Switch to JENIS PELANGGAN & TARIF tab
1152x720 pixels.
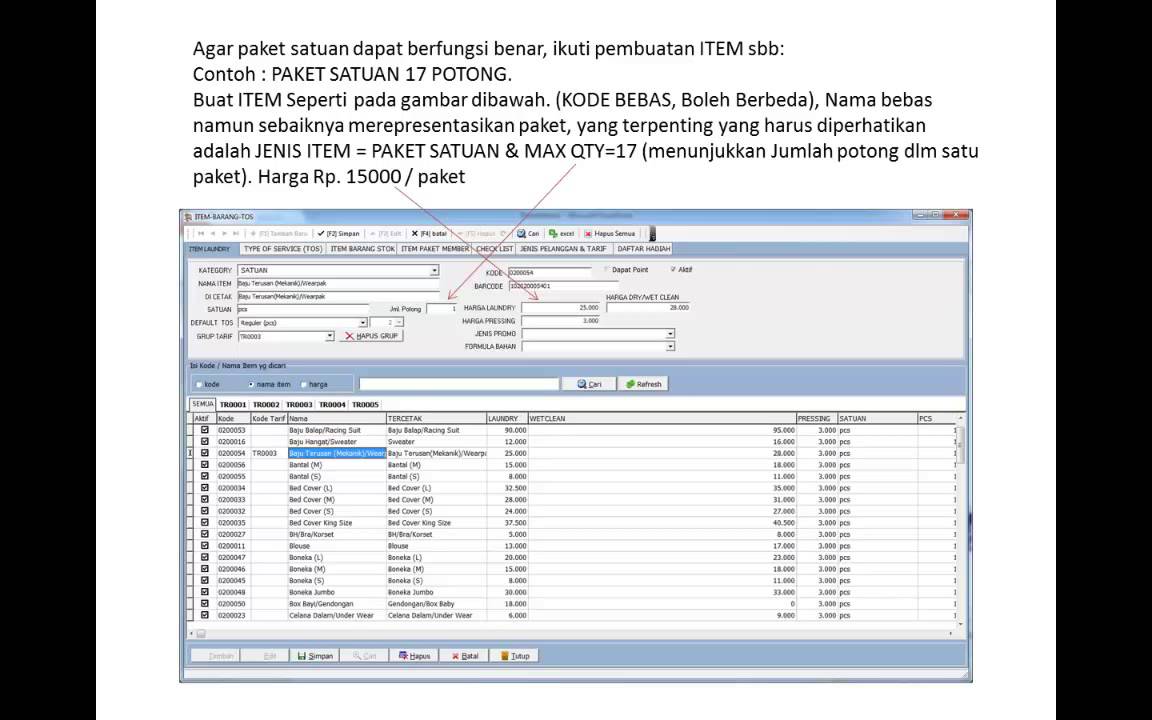click(x=563, y=249)
